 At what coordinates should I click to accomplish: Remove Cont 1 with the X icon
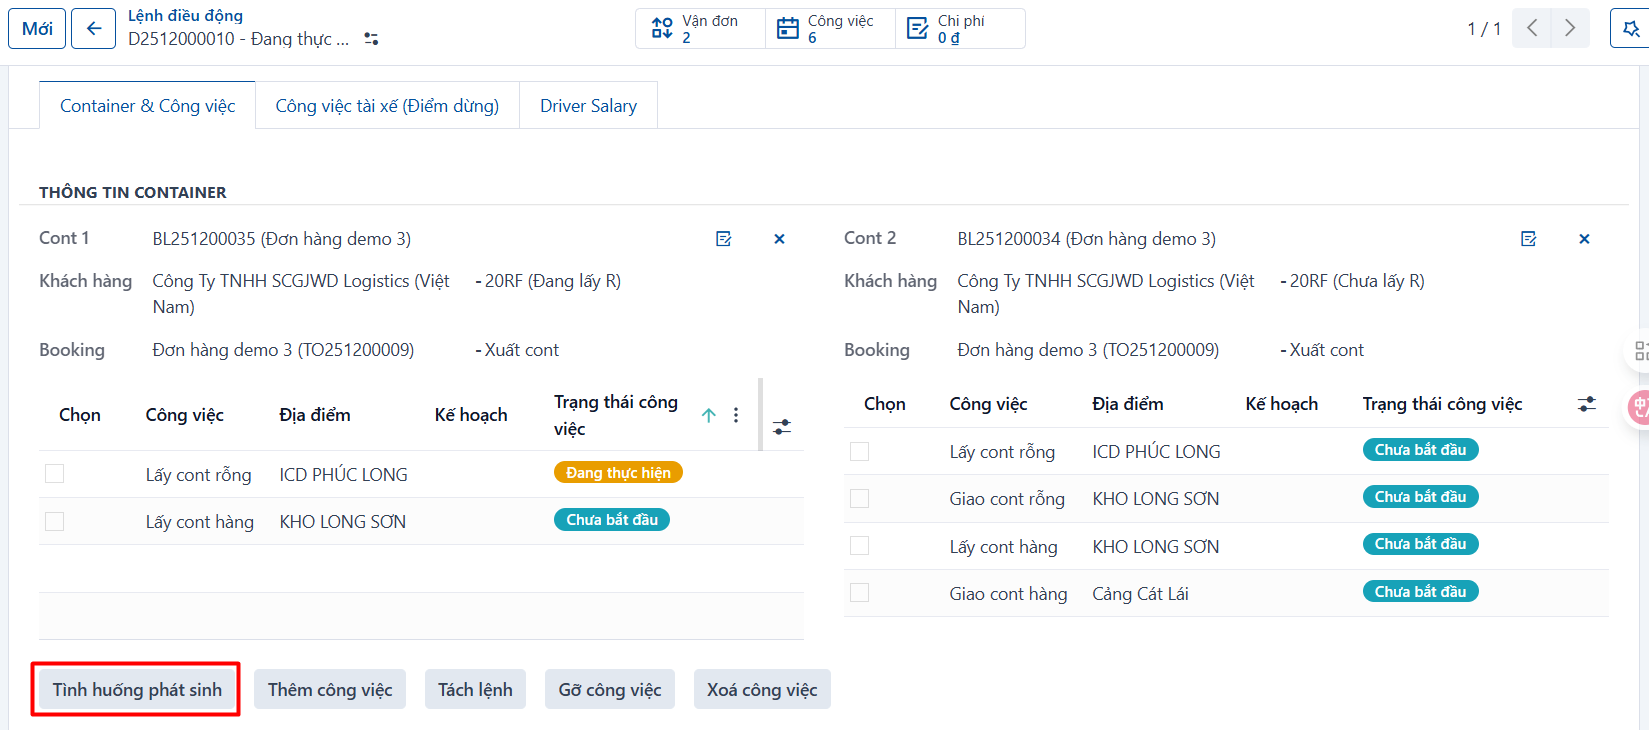coord(780,239)
